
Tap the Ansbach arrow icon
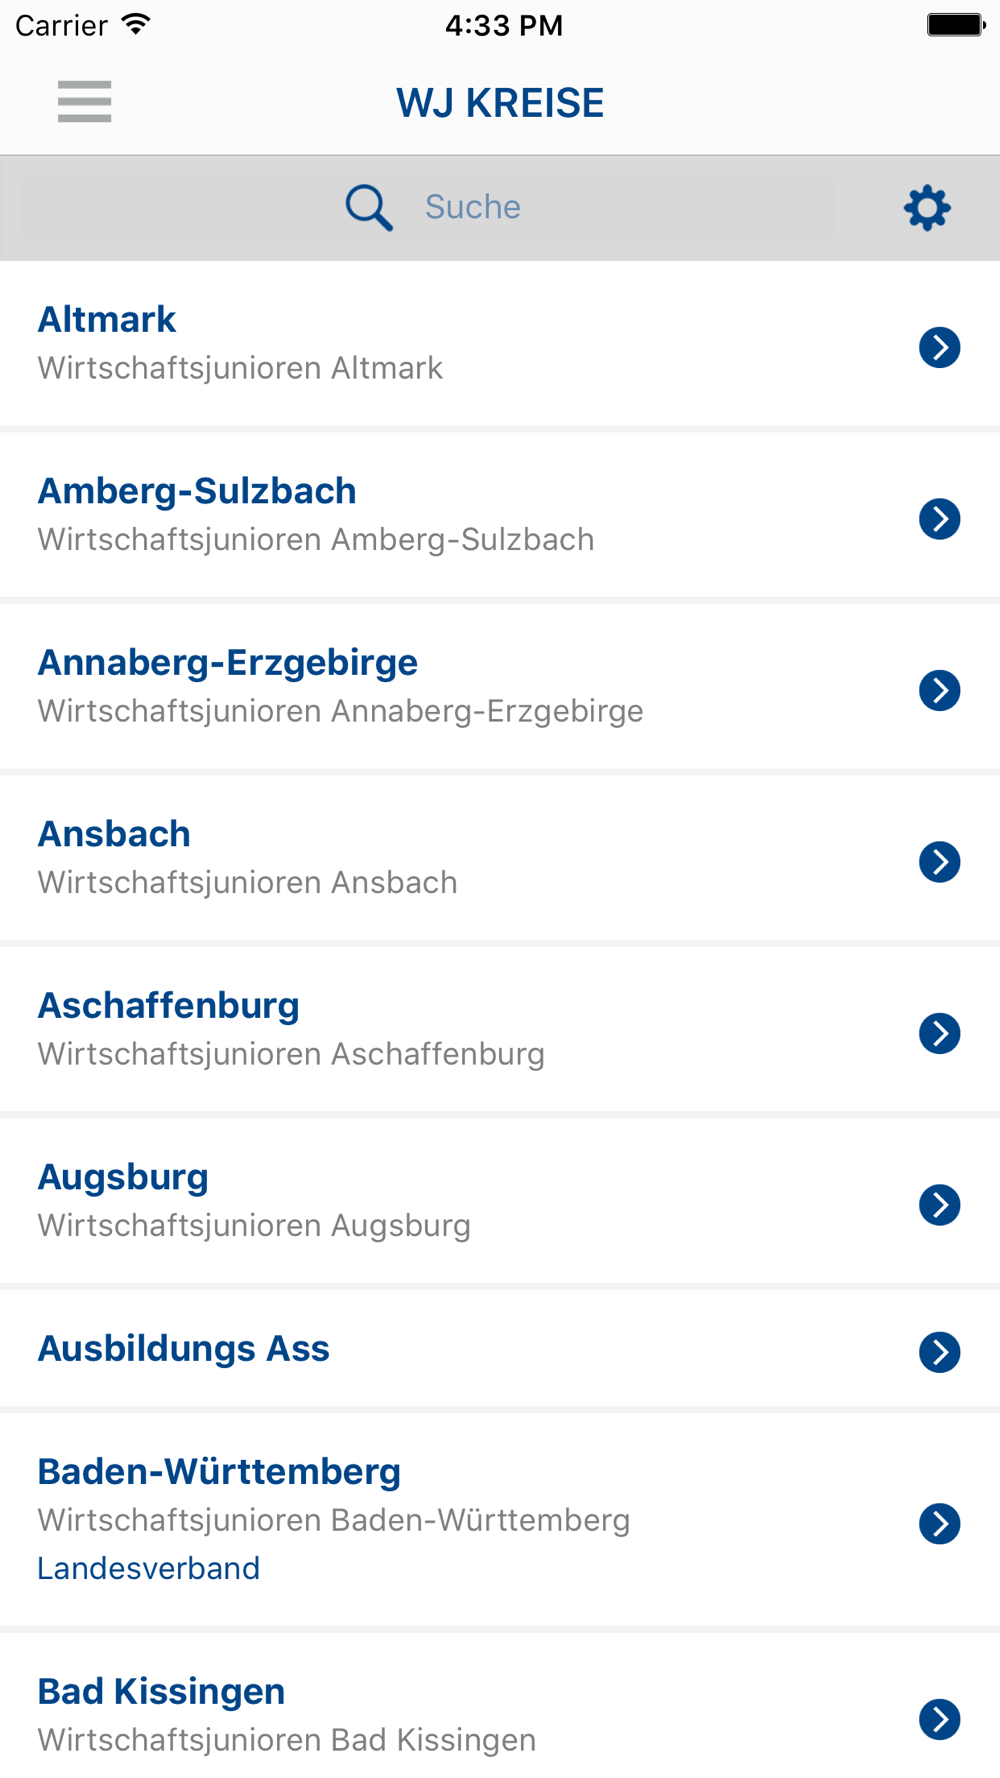tap(940, 861)
